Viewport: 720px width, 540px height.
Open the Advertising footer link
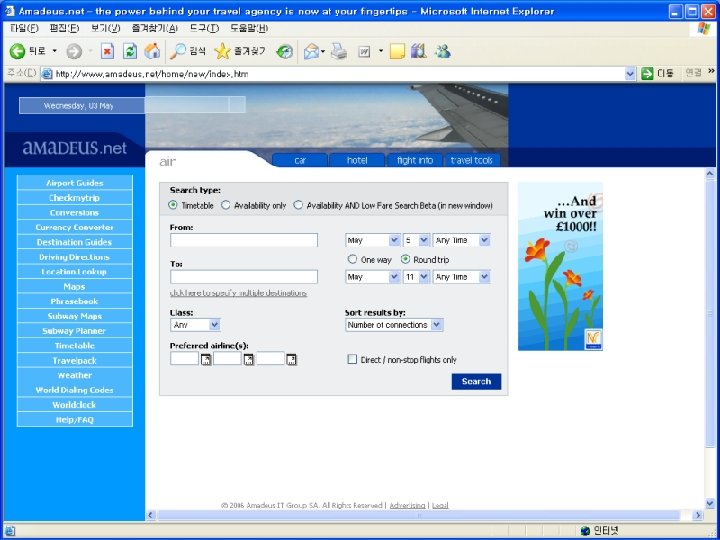[x=407, y=505]
